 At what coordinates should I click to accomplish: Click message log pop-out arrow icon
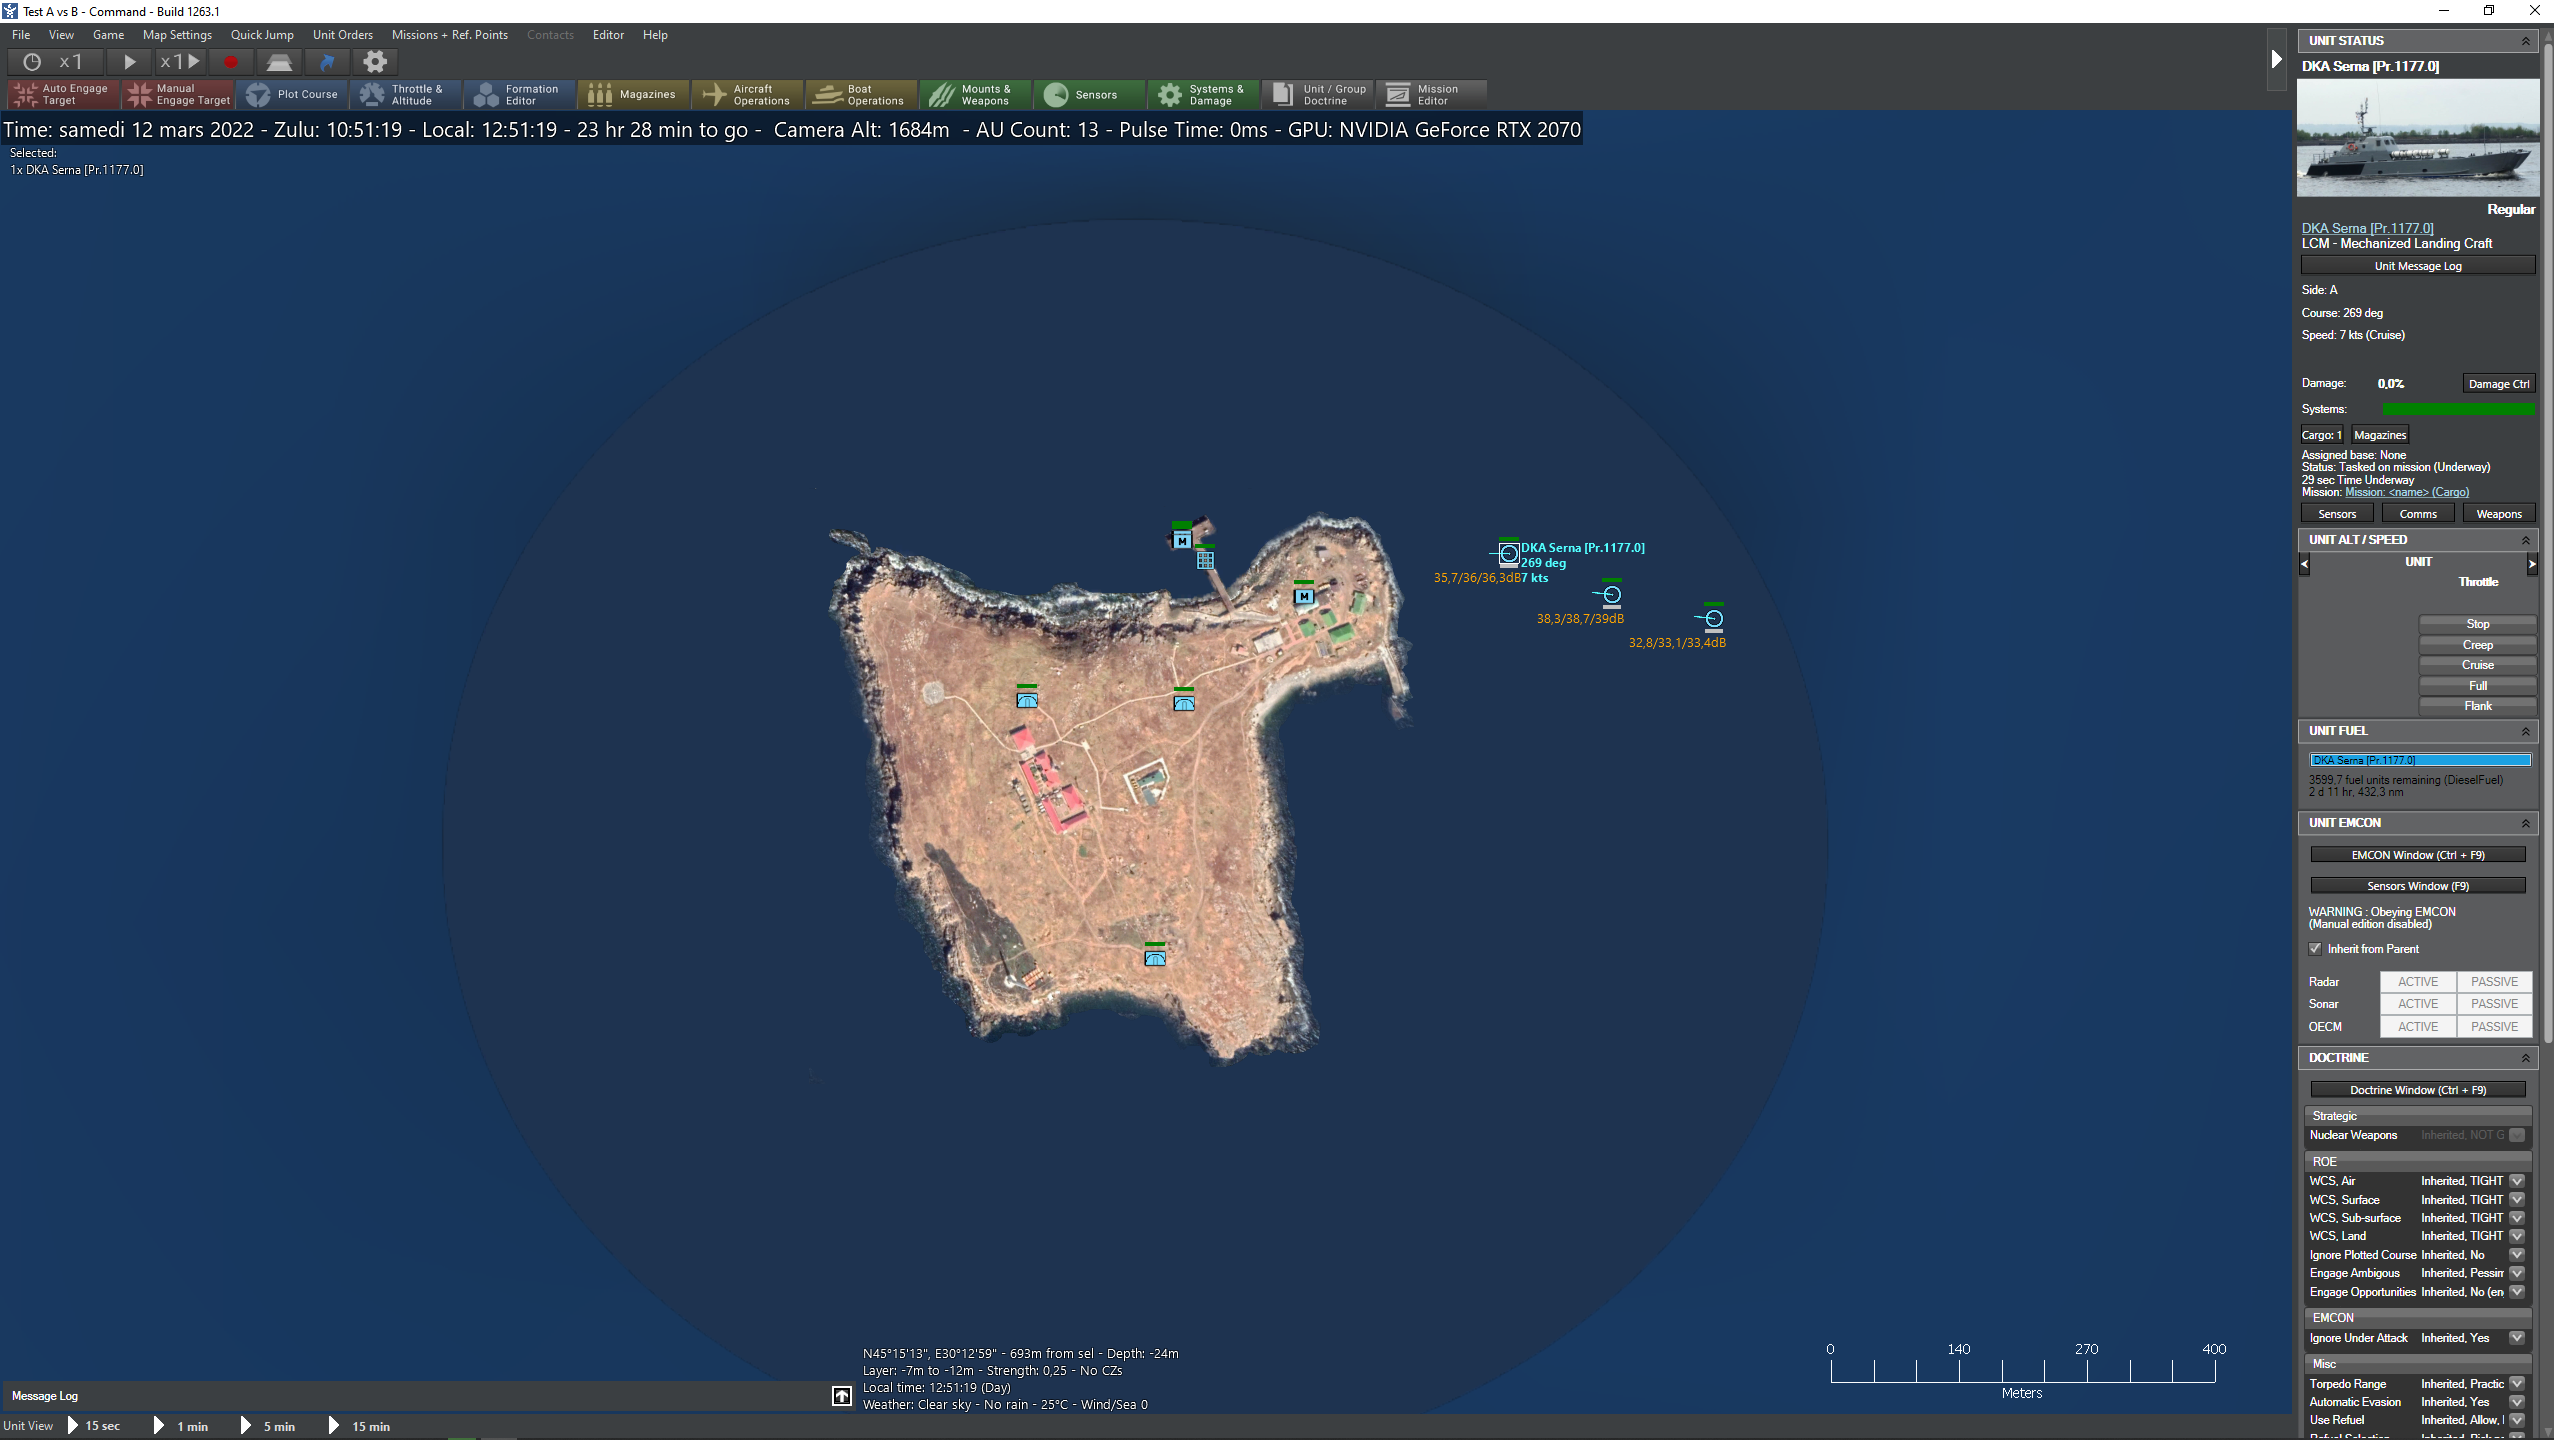click(842, 1396)
